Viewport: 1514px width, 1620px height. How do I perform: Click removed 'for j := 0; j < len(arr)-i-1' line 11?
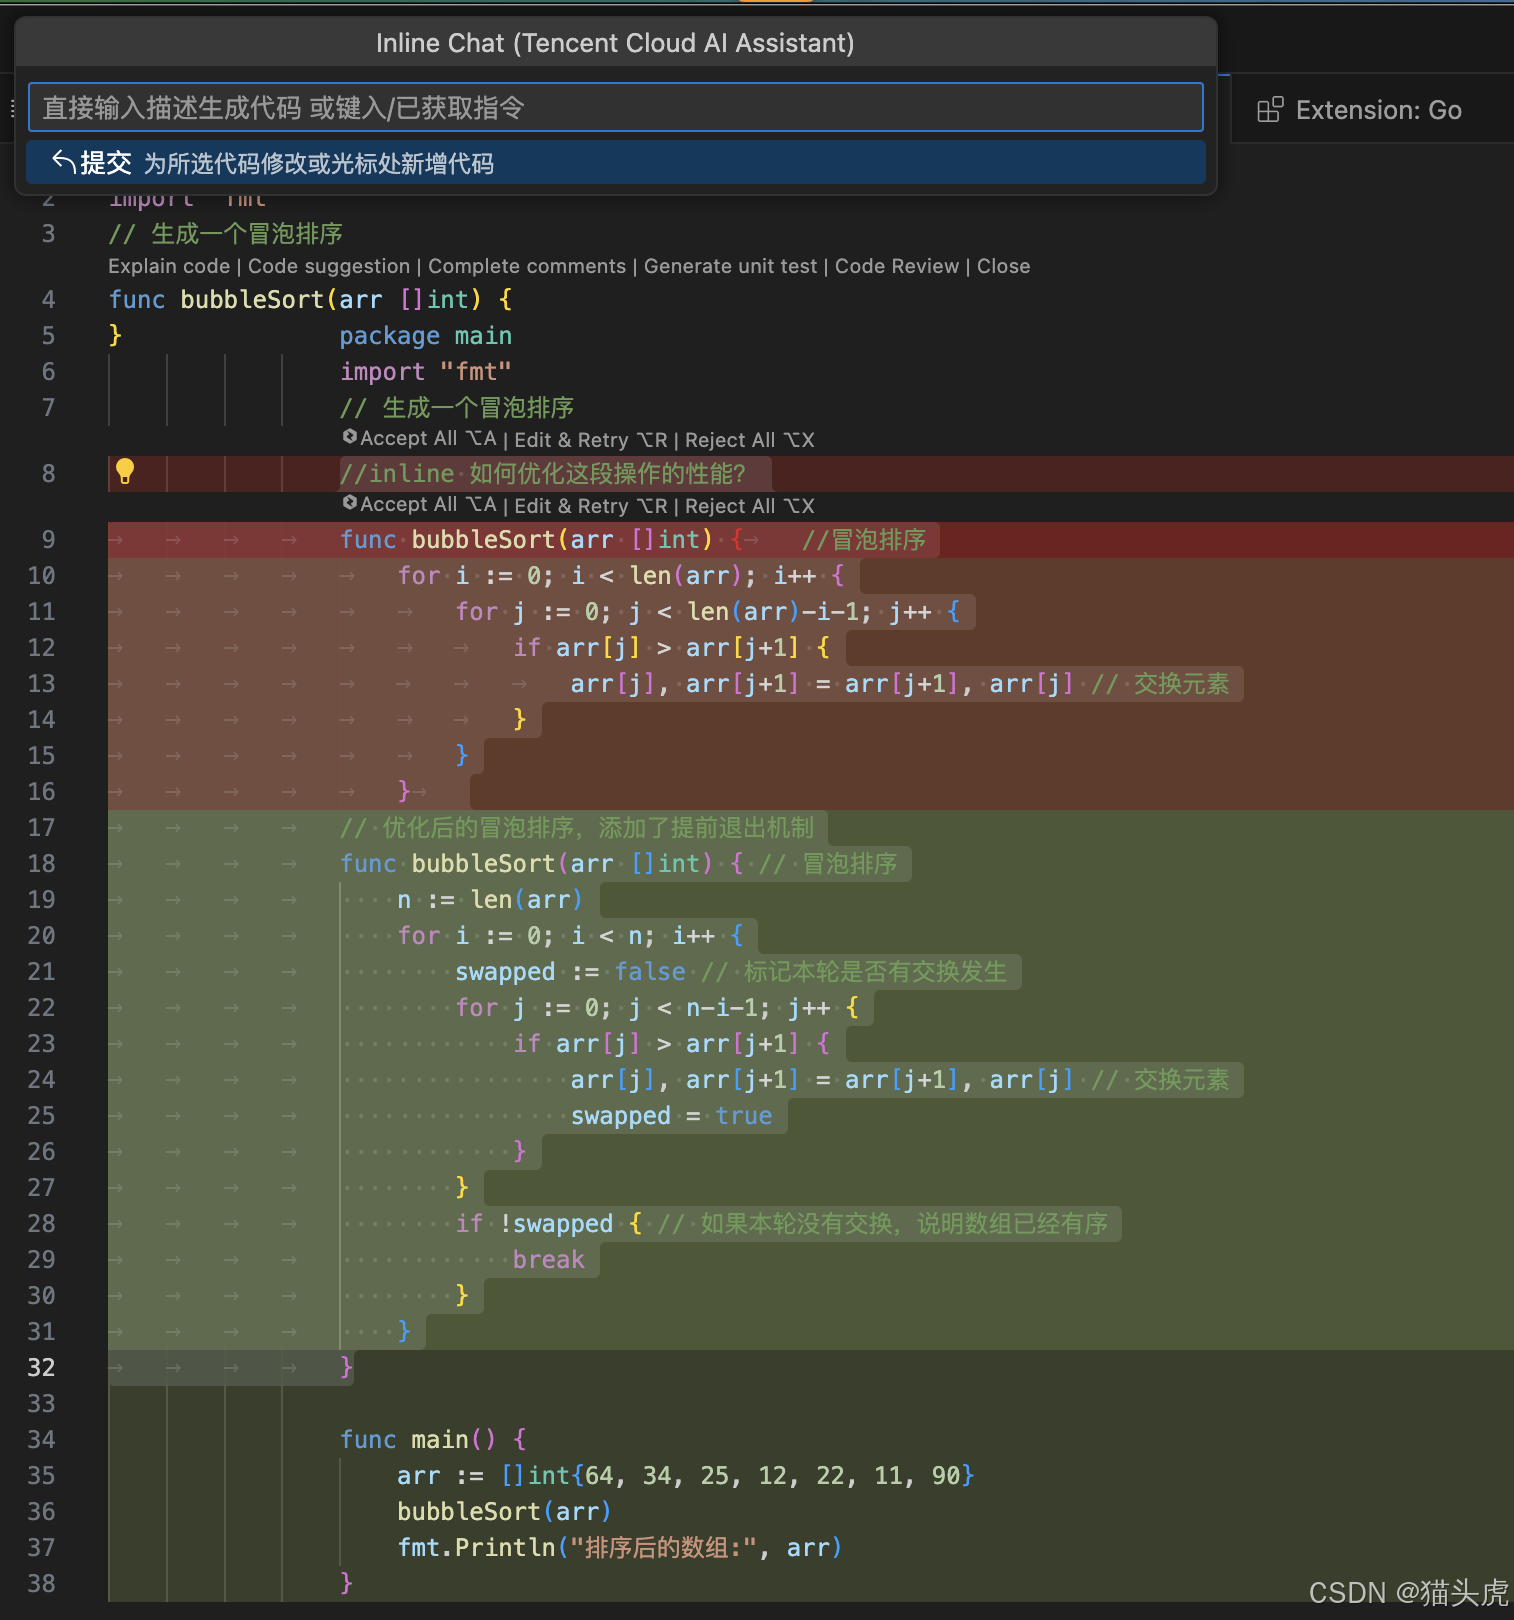(x=708, y=611)
